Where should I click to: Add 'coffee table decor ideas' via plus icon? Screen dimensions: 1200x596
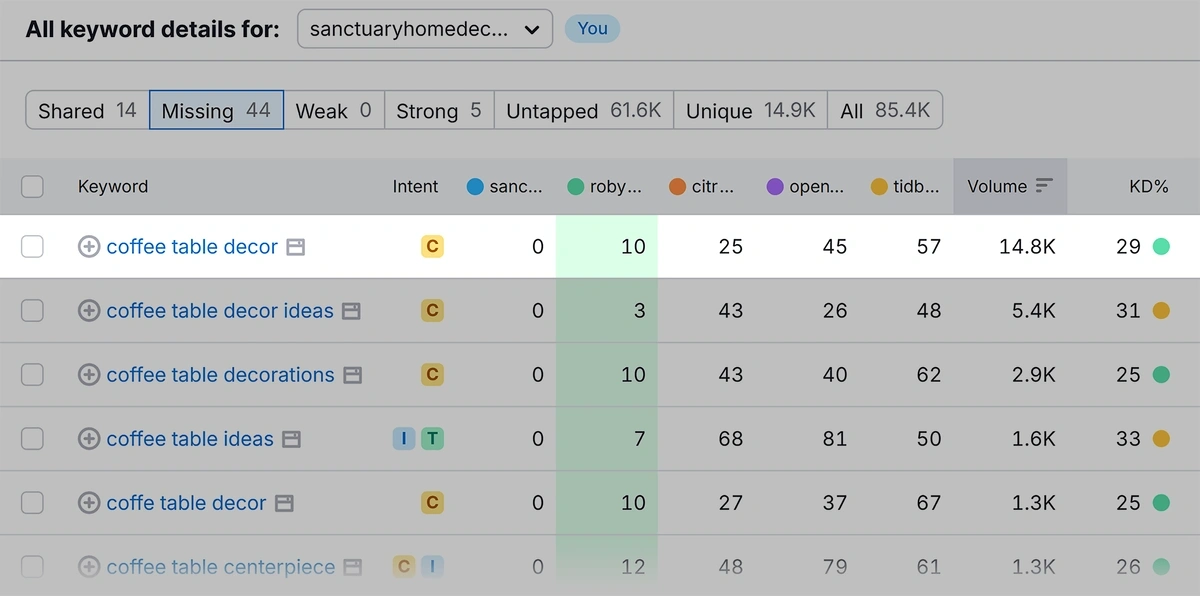(x=89, y=311)
